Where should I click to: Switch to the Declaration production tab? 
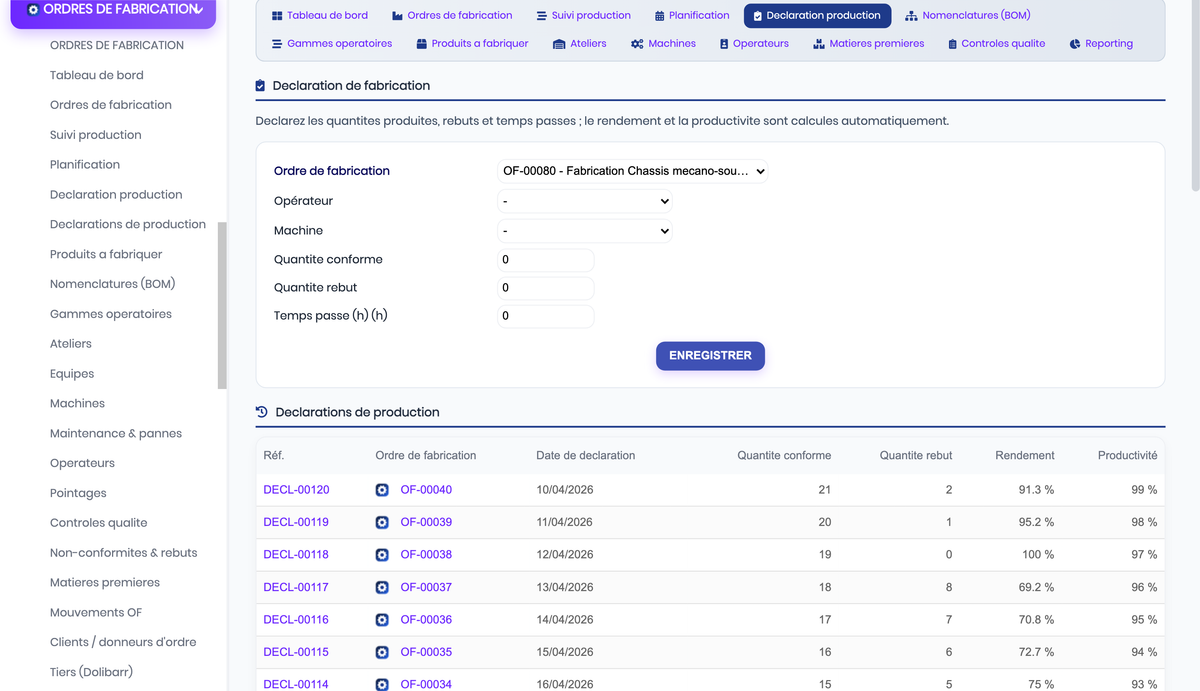click(x=817, y=16)
